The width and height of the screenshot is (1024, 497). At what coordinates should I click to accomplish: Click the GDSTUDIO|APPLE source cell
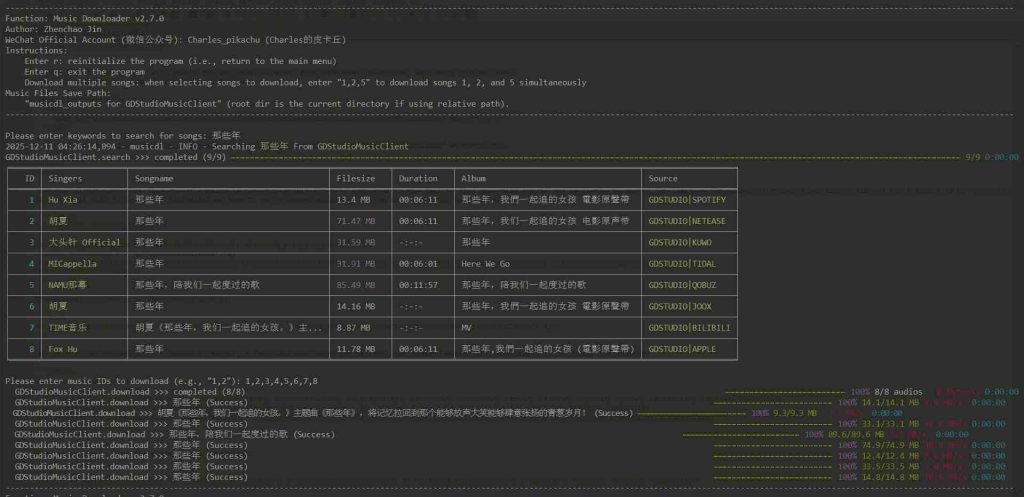682,349
